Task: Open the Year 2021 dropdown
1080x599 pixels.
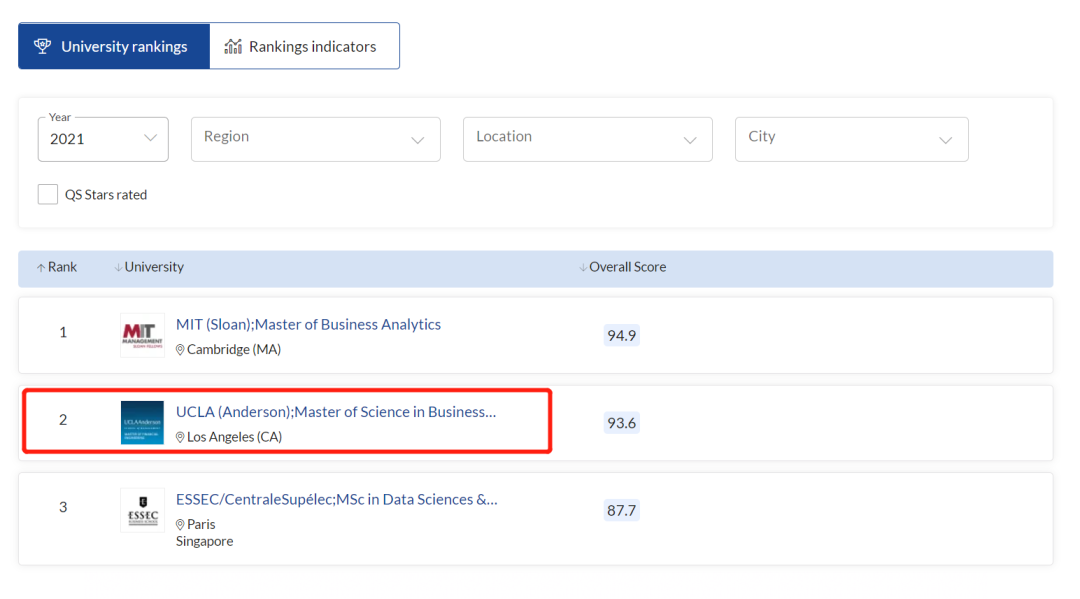Action: (x=103, y=139)
